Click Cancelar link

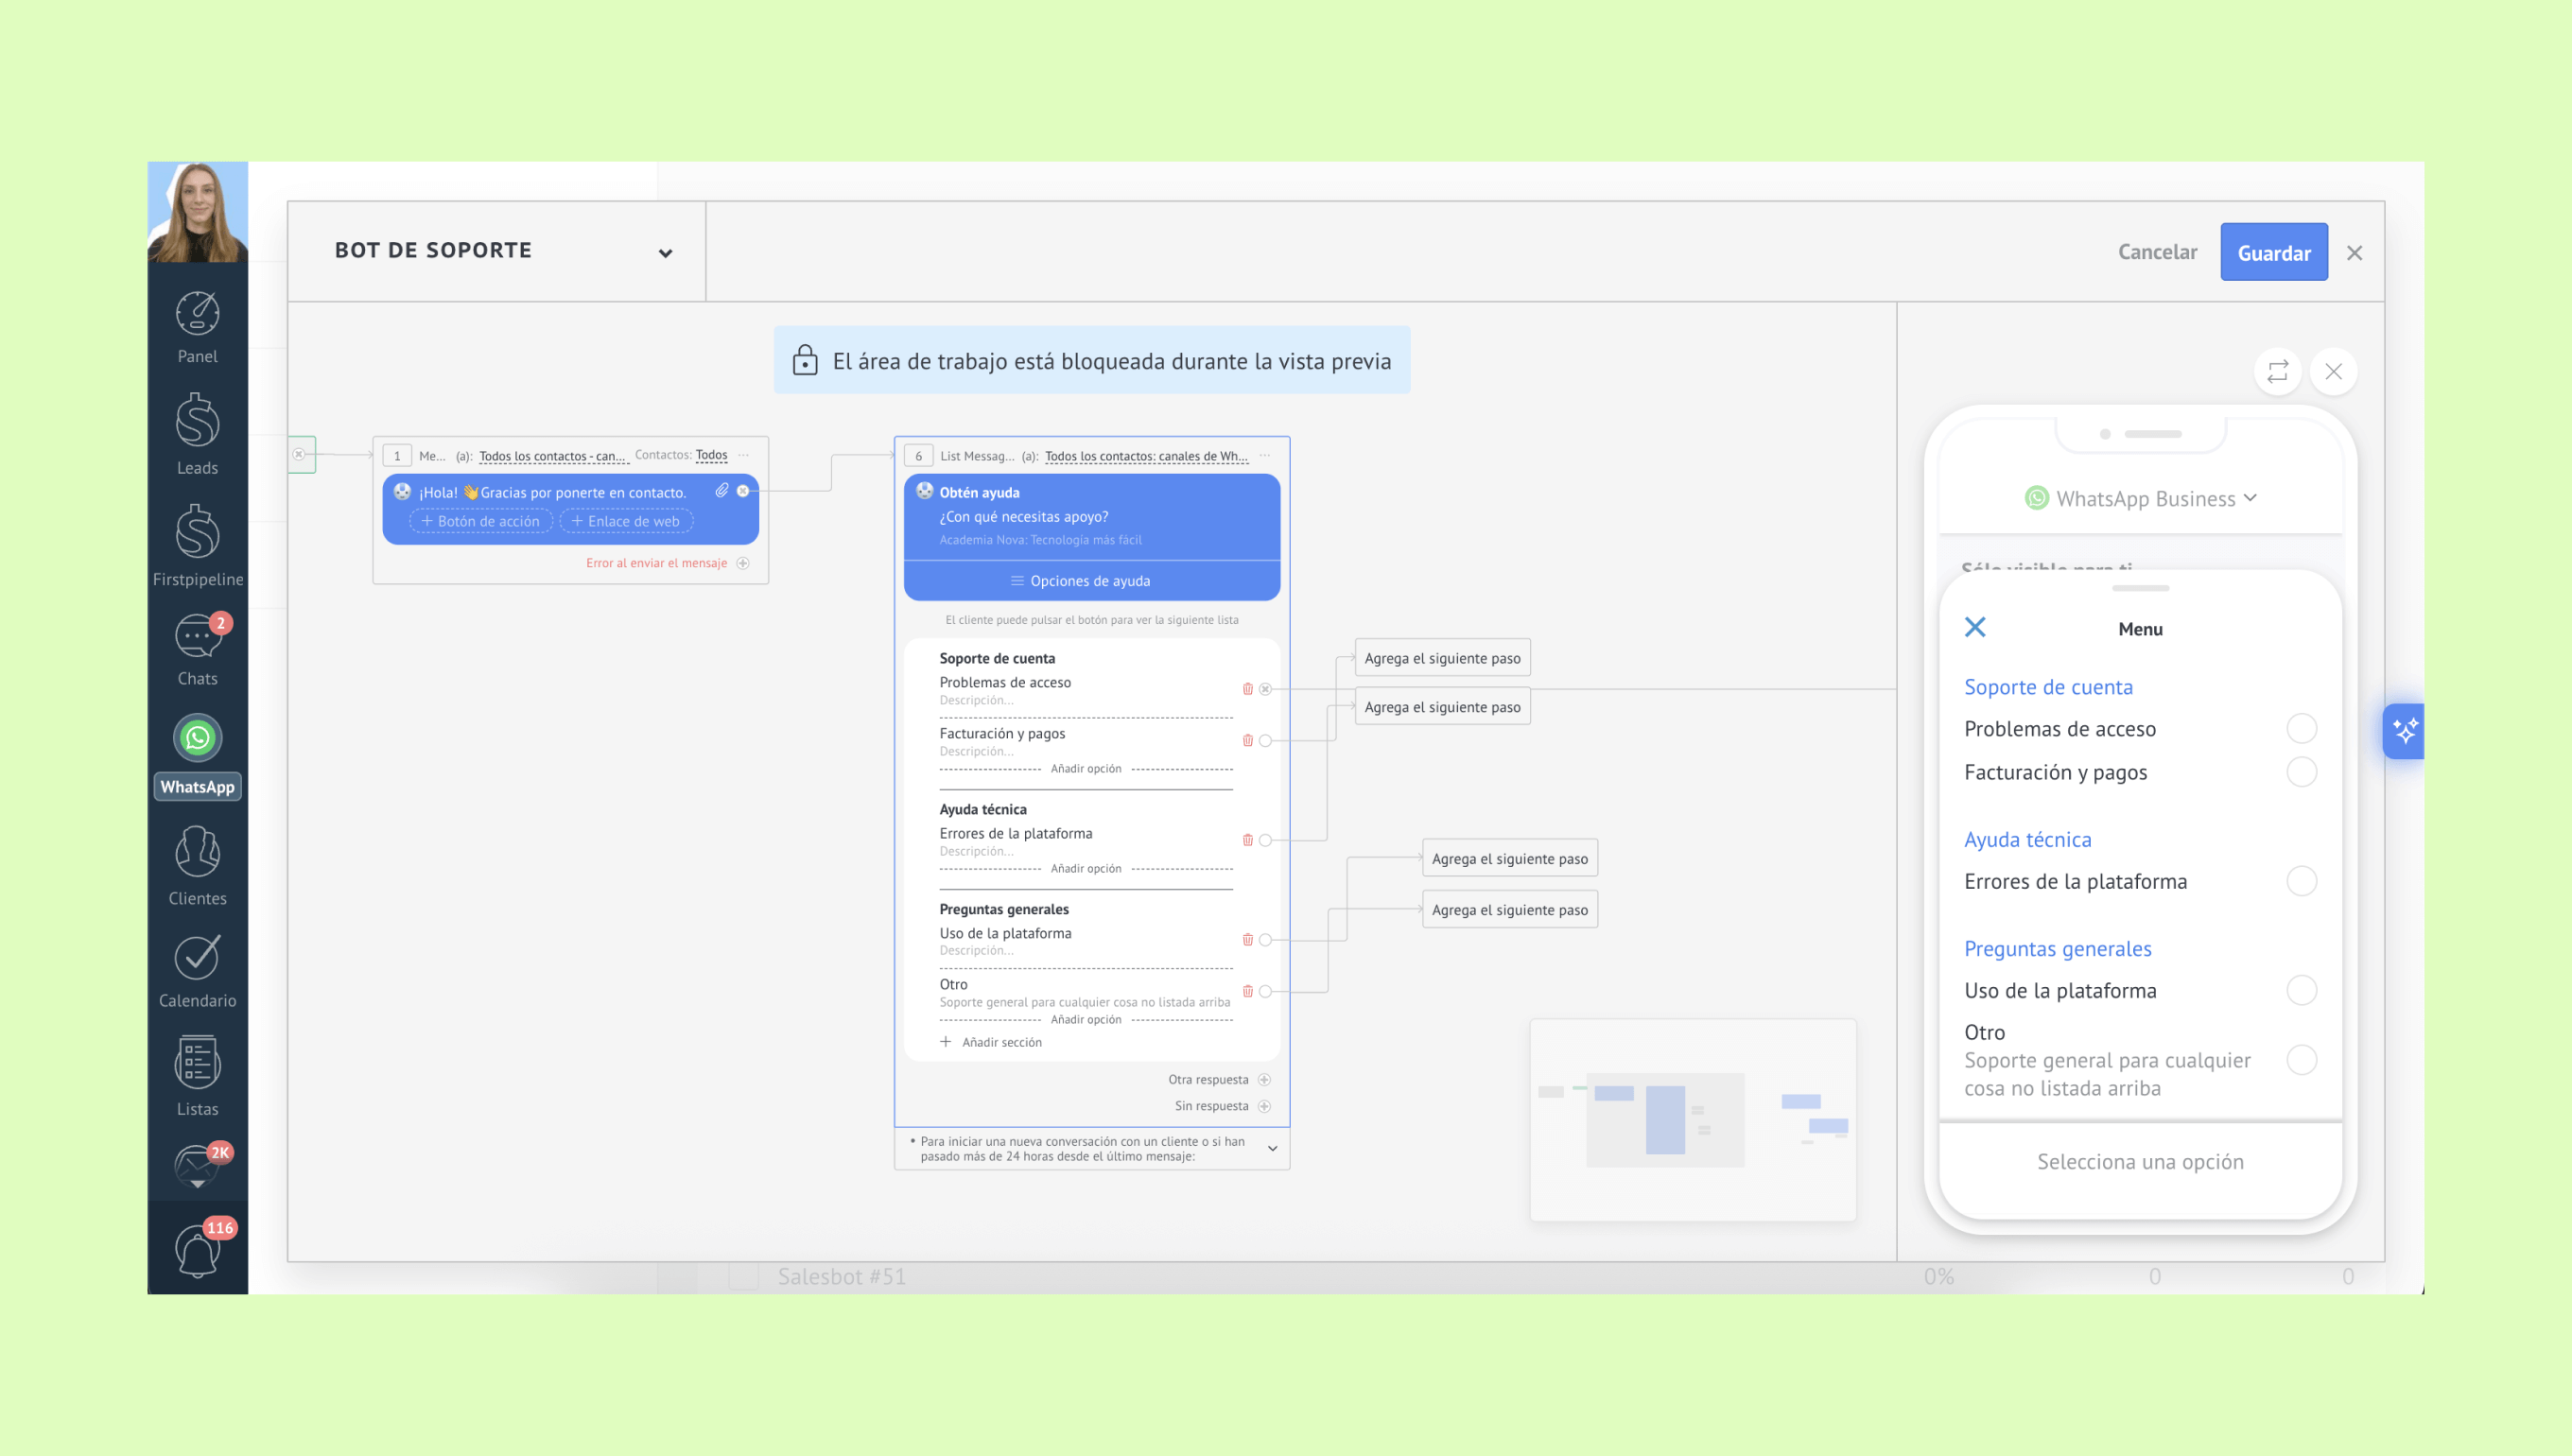tap(2157, 252)
